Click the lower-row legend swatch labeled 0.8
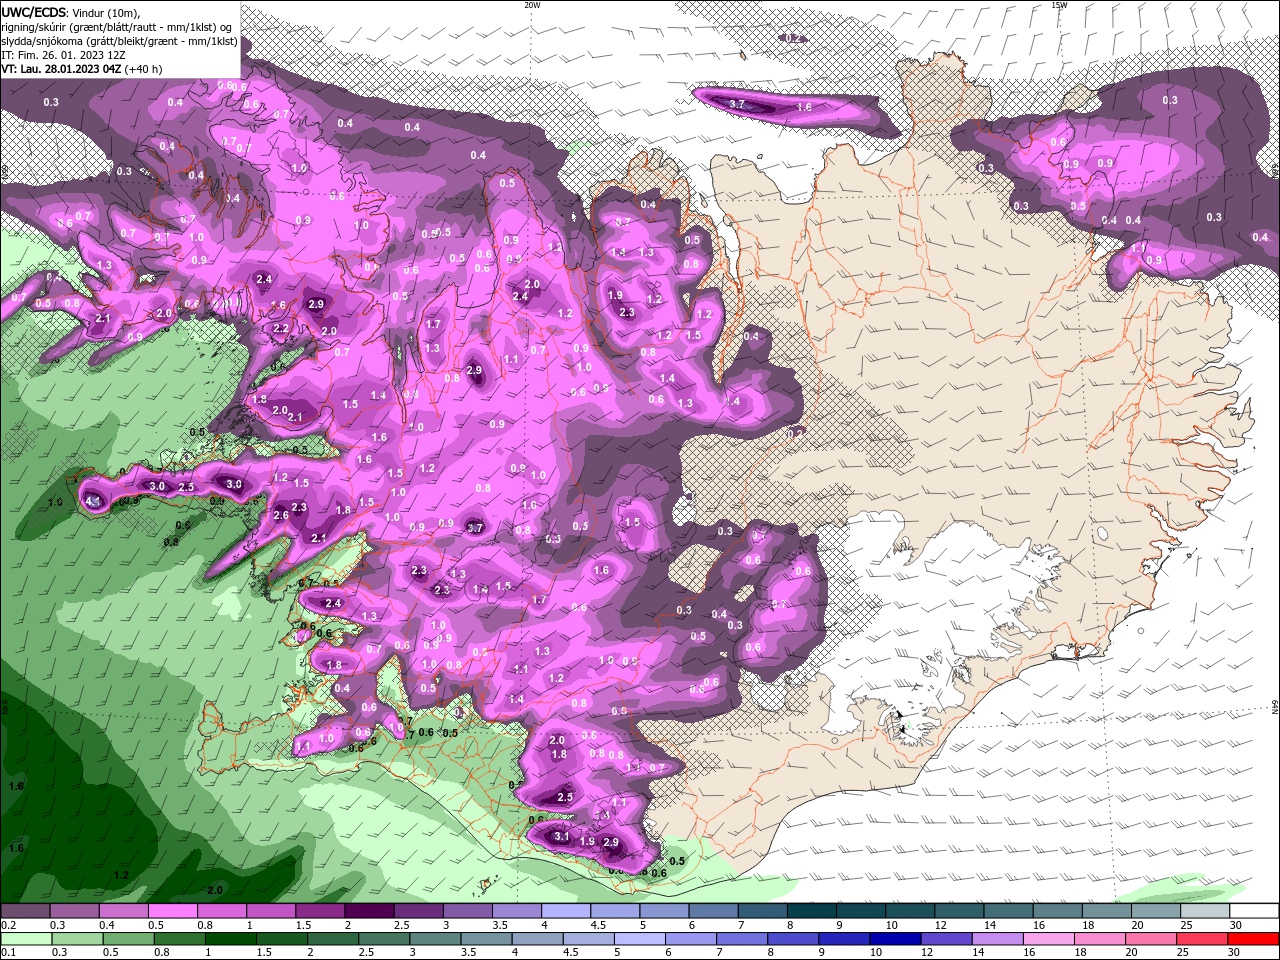This screenshot has width=1280, height=960. click(180, 939)
